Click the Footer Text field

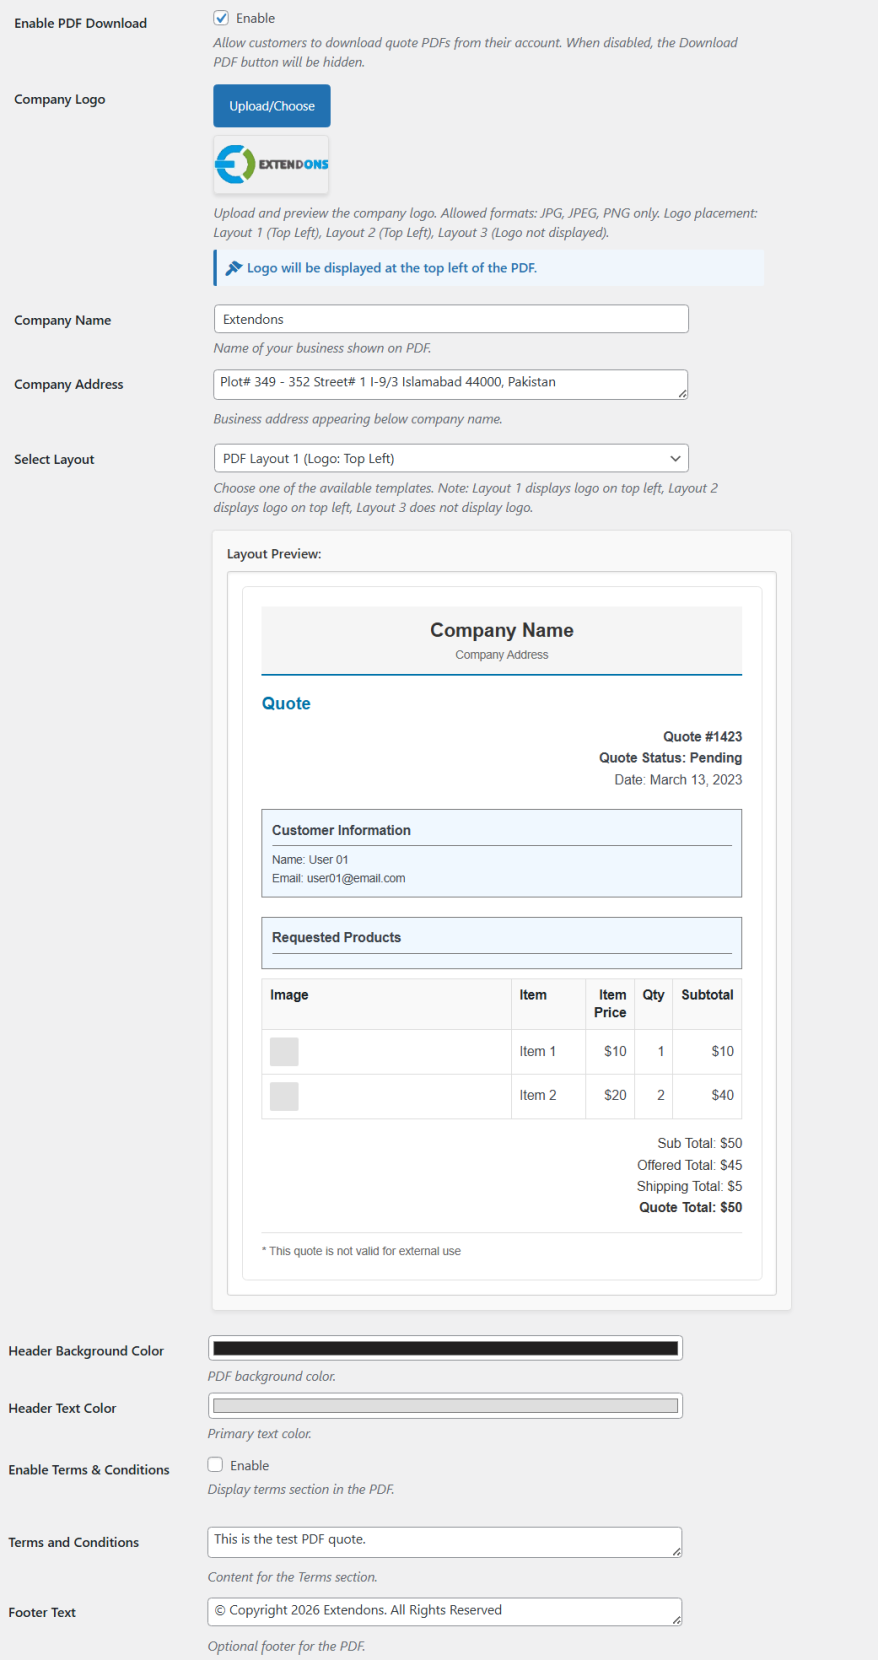coord(445,1612)
